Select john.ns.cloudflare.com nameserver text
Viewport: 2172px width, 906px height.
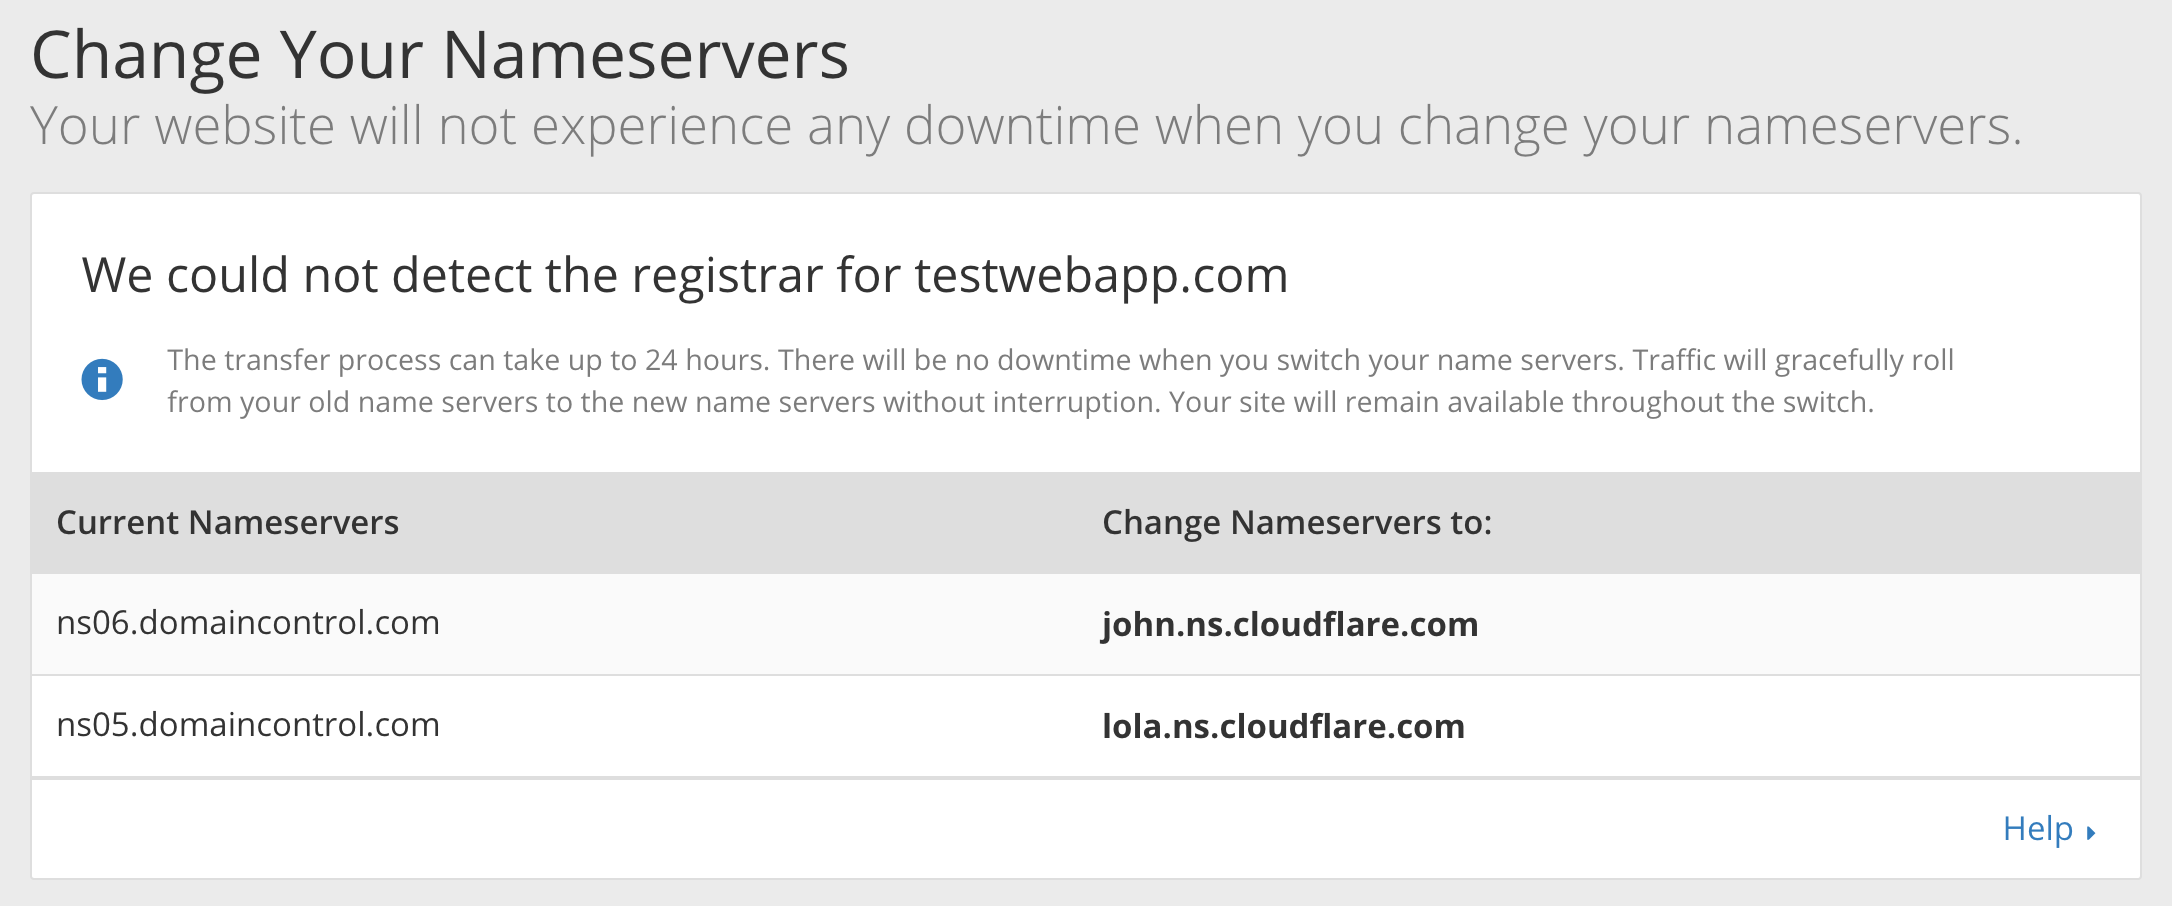tap(1289, 624)
